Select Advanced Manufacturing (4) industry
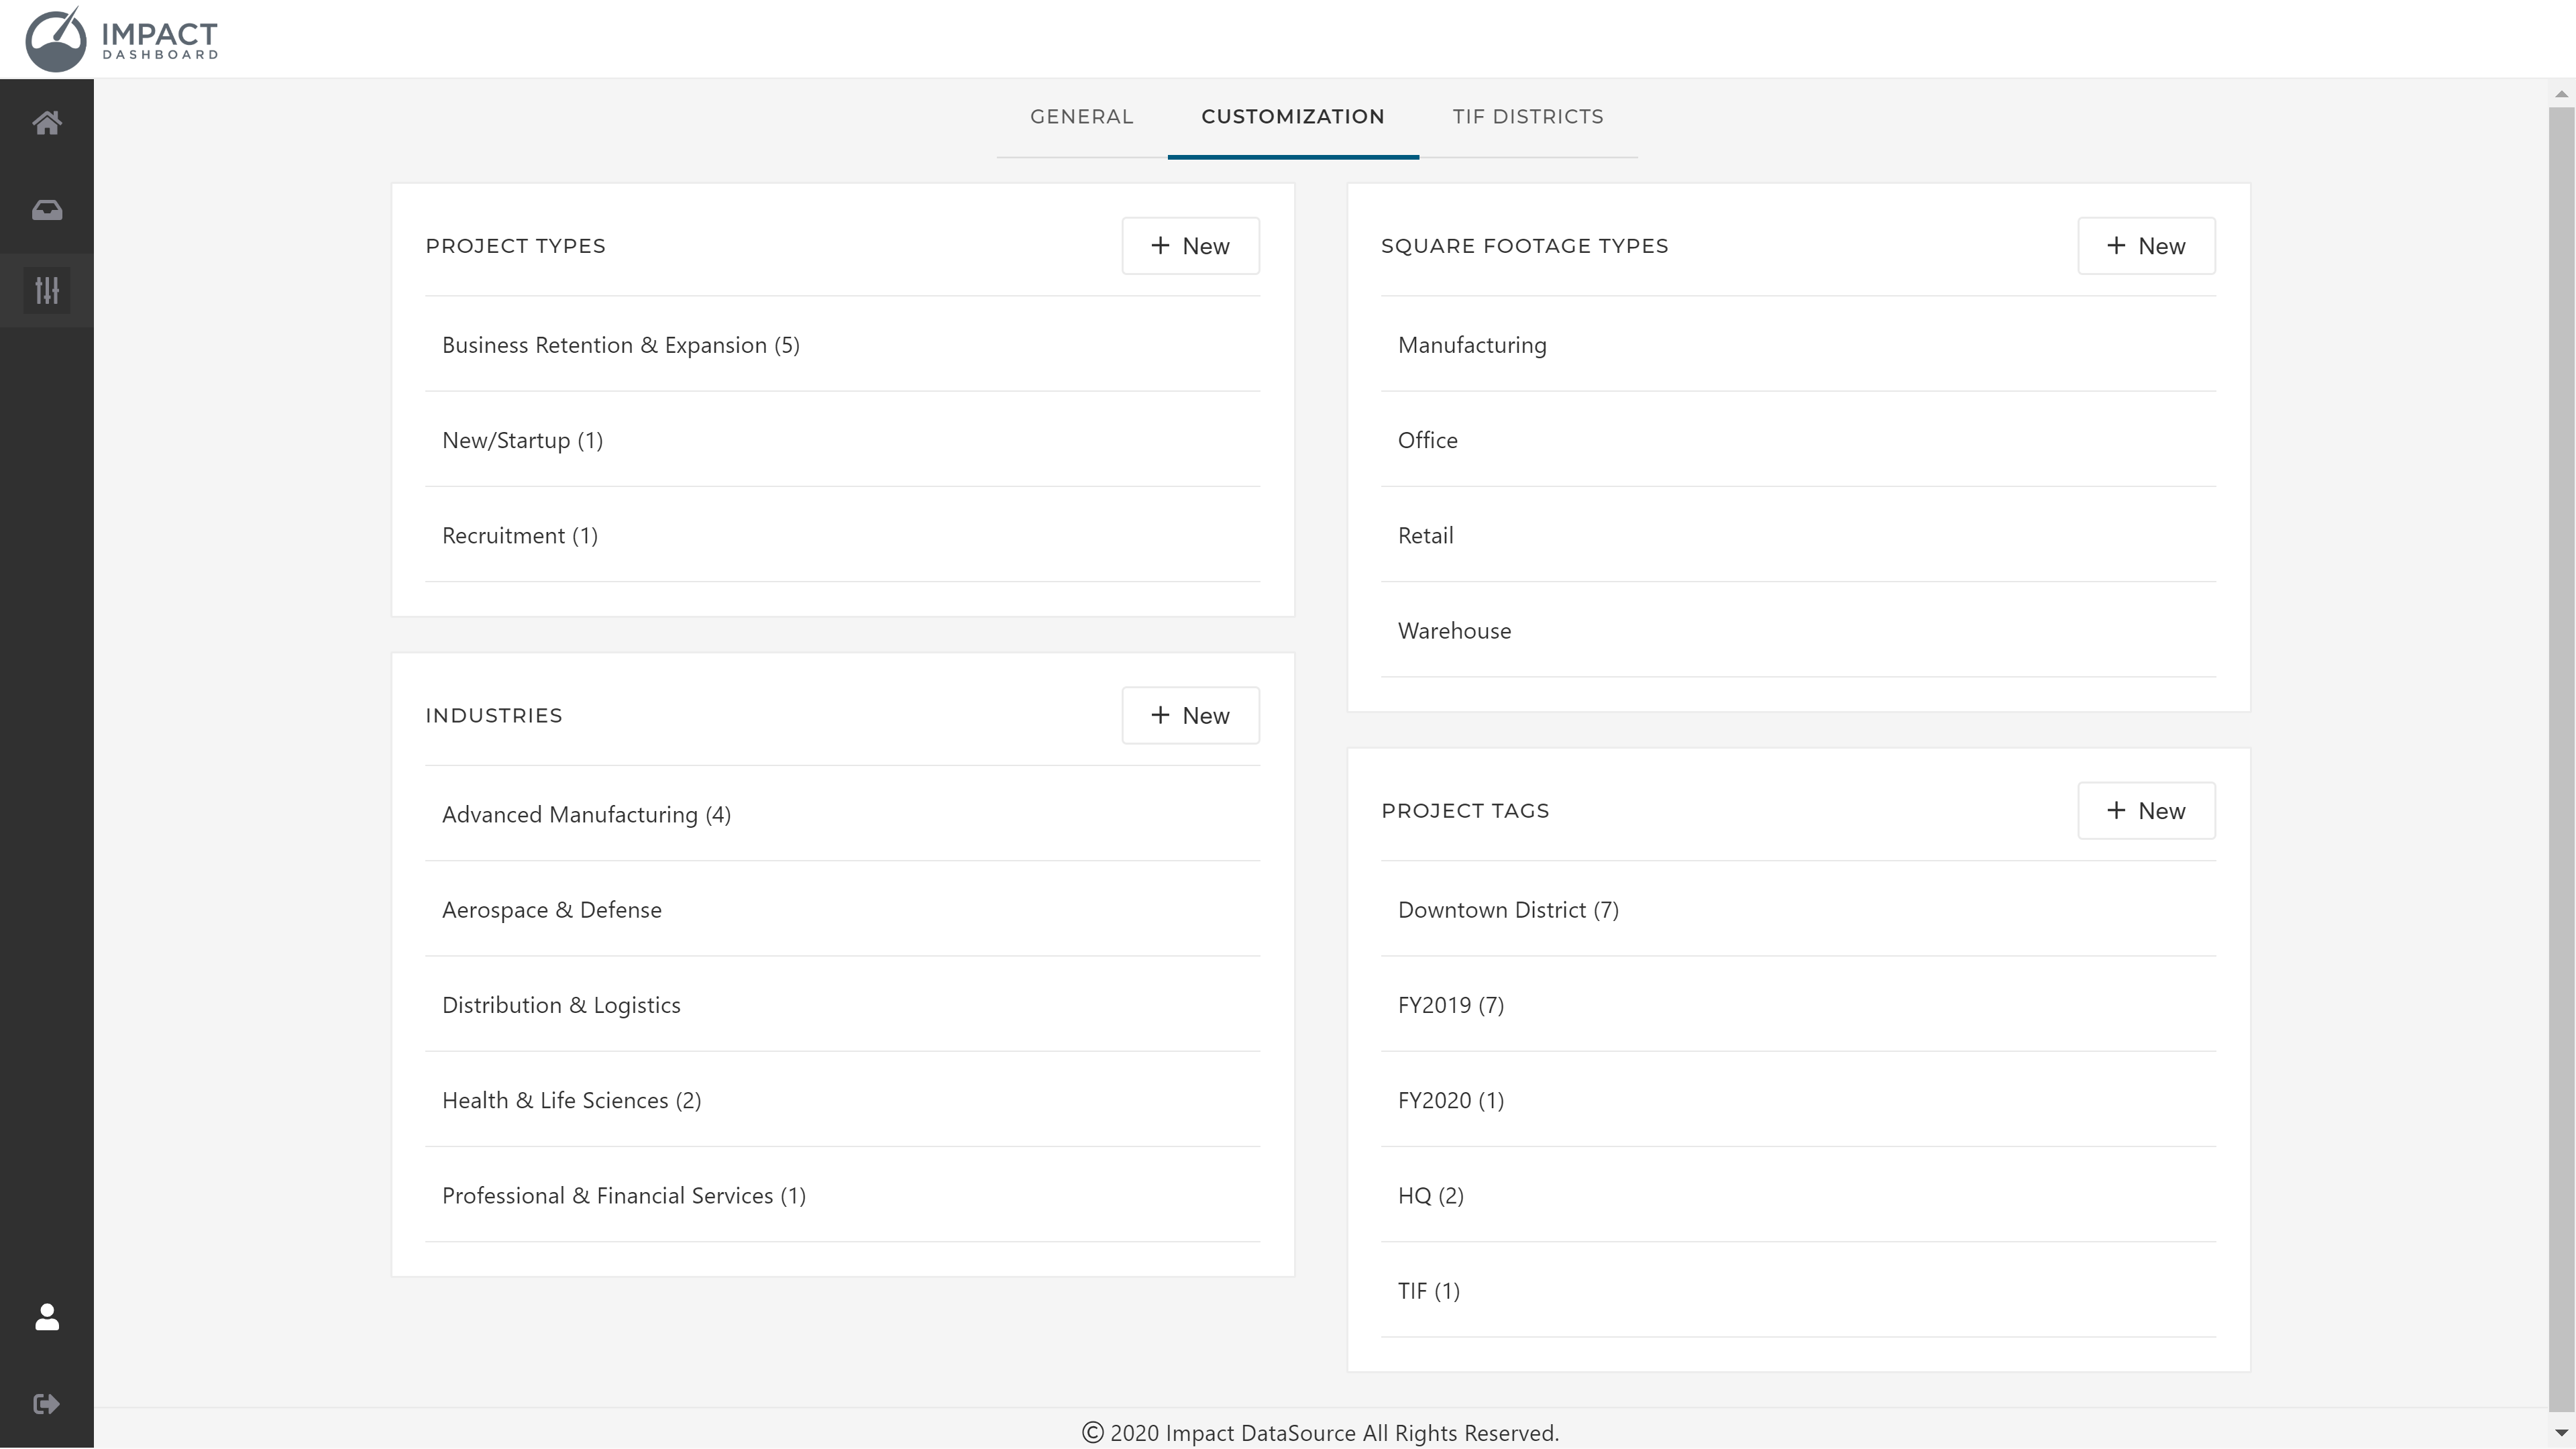2576x1449 pixels. (842, 815)
